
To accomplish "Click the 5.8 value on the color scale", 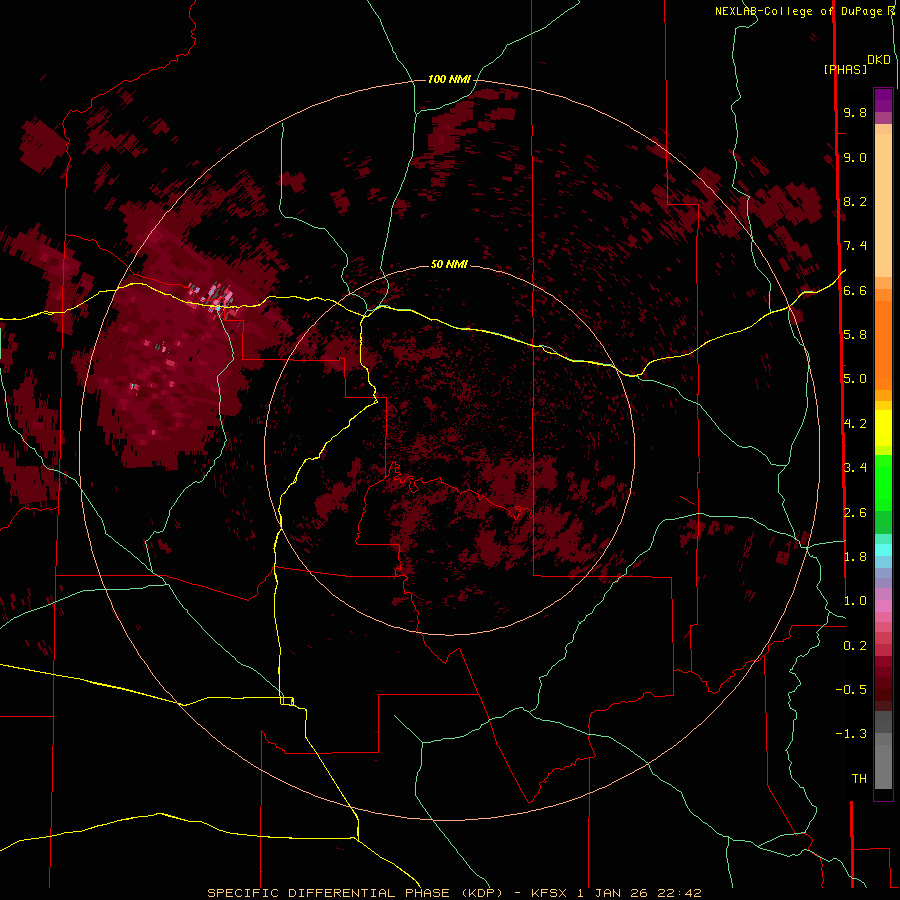I will click(x=855, y=334).
